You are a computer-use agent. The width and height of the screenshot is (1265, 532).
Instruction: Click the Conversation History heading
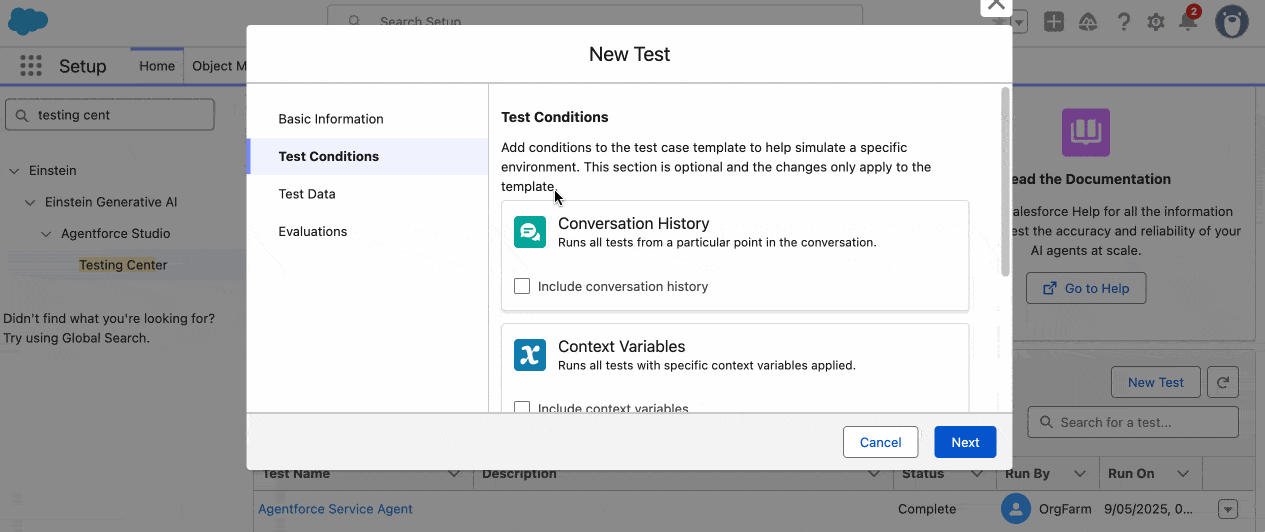click(x=634, y=224)
